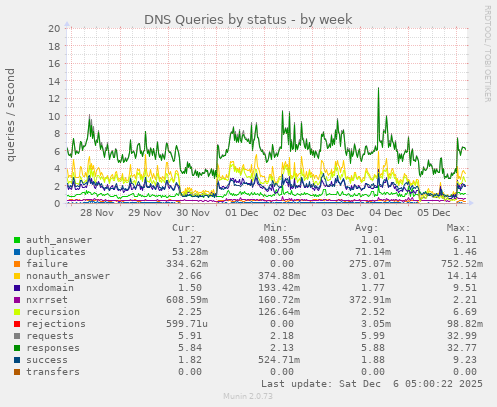
Task: Click the 28 Nov x-axis label
Action: click(97, 213)
